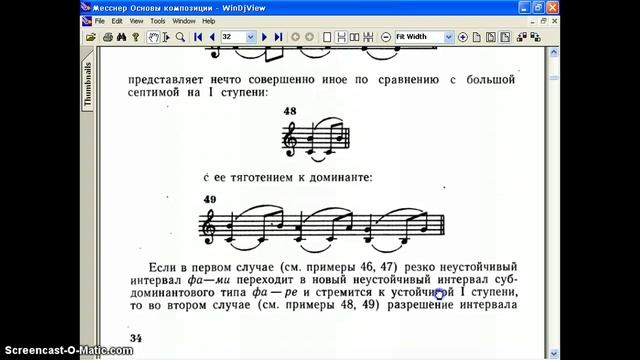The height and width of the screenshot is (360, 640).
Task: Click the rotate right icon
Action: point(536,37)
